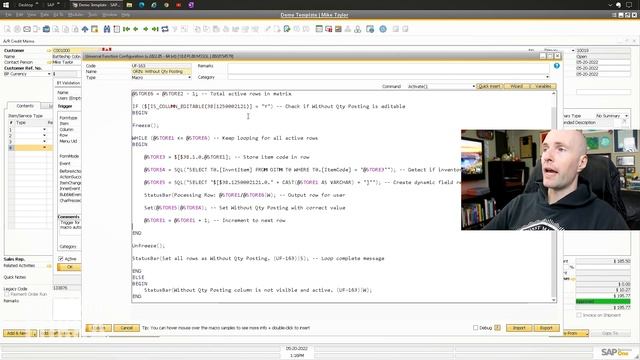640x360 pixels.
Task: Click the Wizard button
Action: tap(516, 87)
